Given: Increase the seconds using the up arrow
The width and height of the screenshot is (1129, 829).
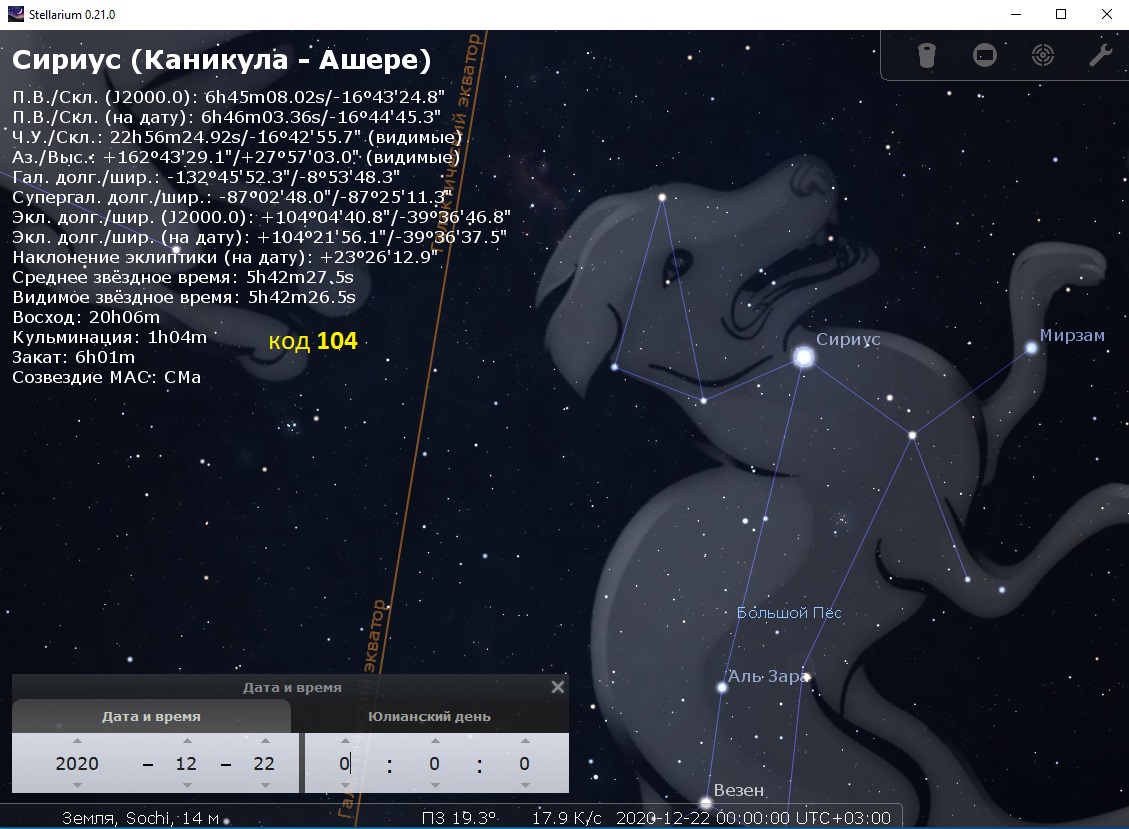Looking at the screenshot, I should pos(525,741).
